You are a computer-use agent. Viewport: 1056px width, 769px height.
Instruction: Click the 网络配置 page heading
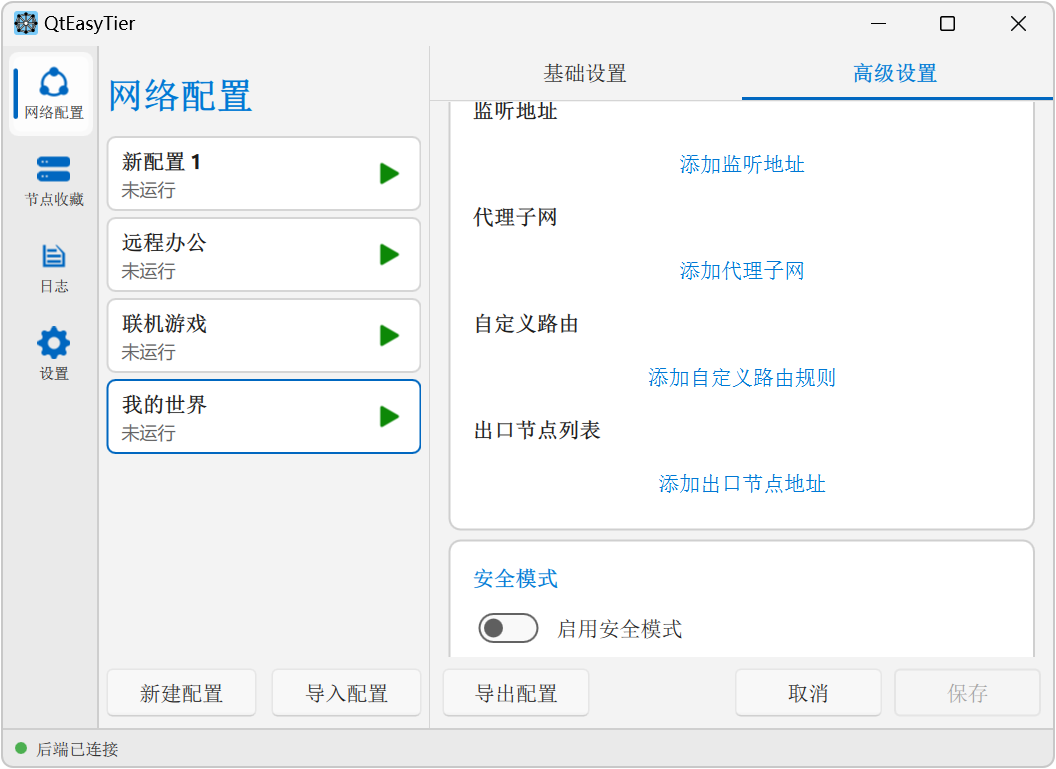(x=180, y=95)
